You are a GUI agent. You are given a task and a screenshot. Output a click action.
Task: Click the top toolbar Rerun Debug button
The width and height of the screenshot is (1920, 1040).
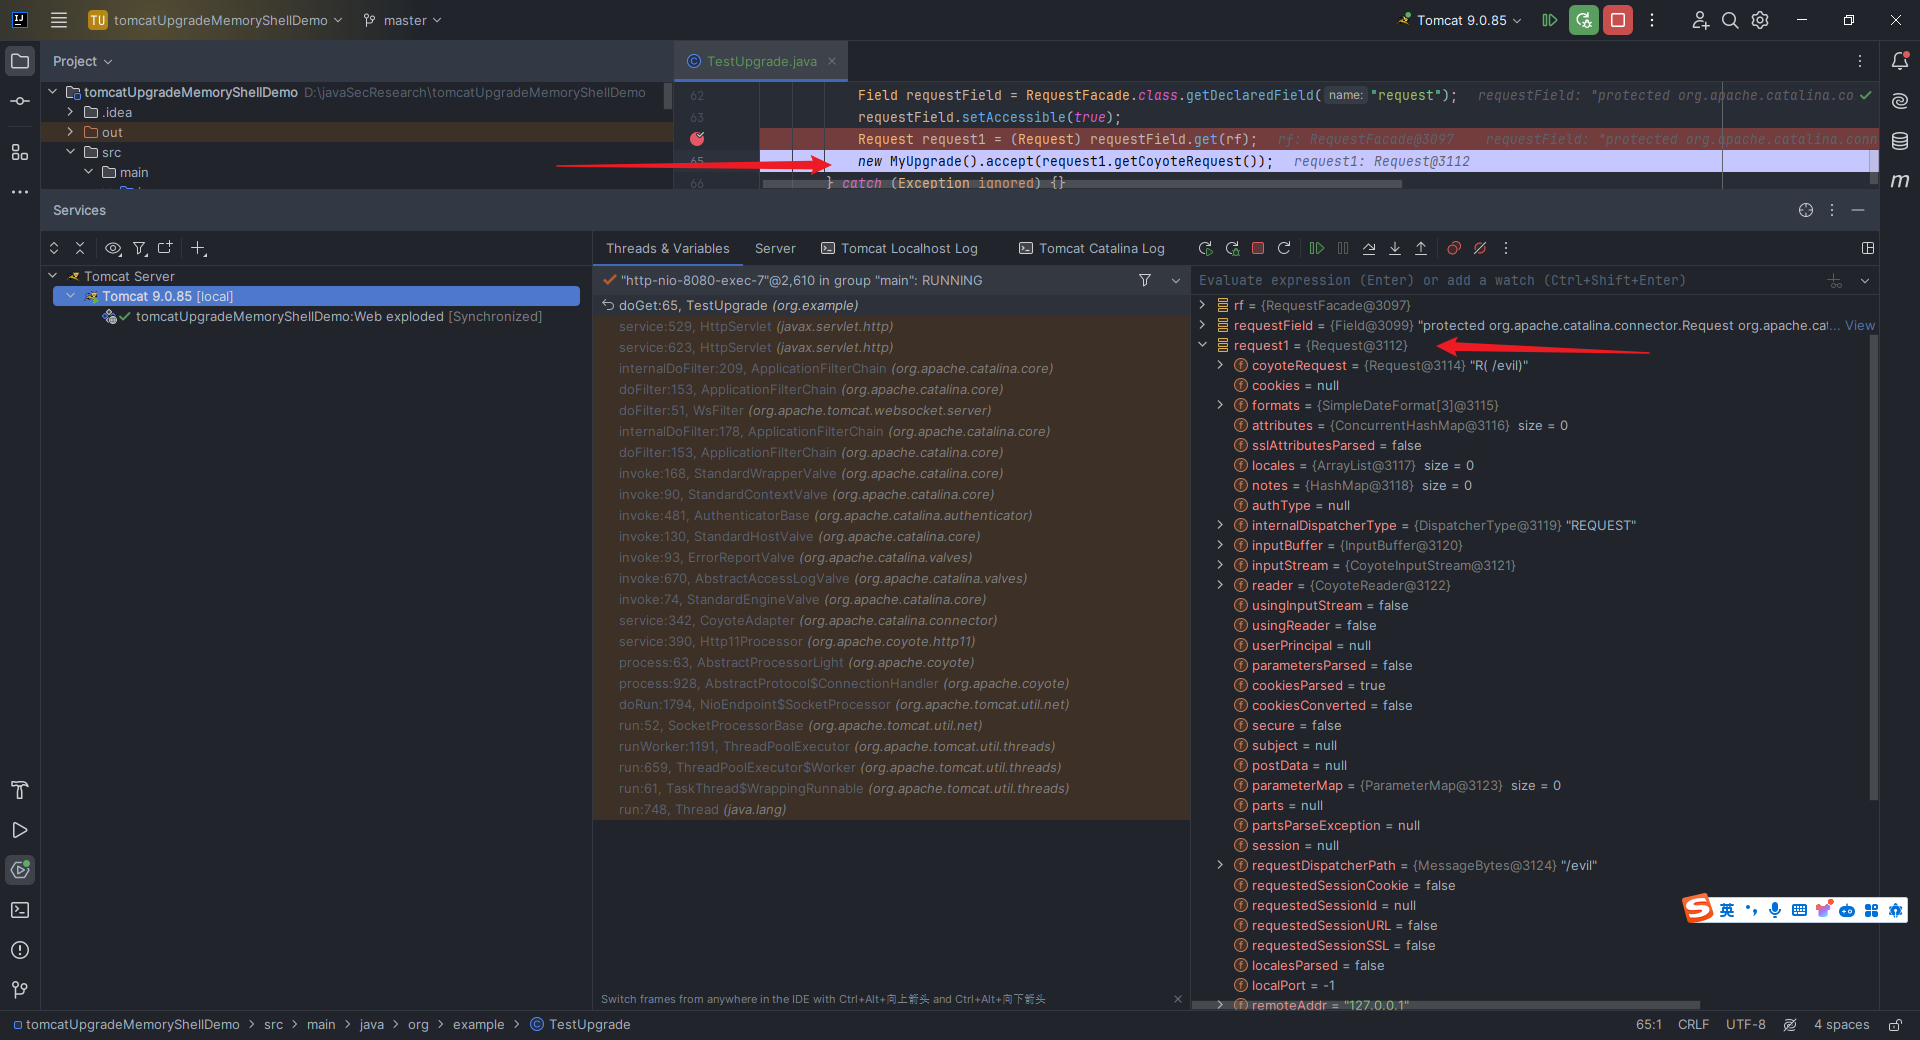point(1583,20)
